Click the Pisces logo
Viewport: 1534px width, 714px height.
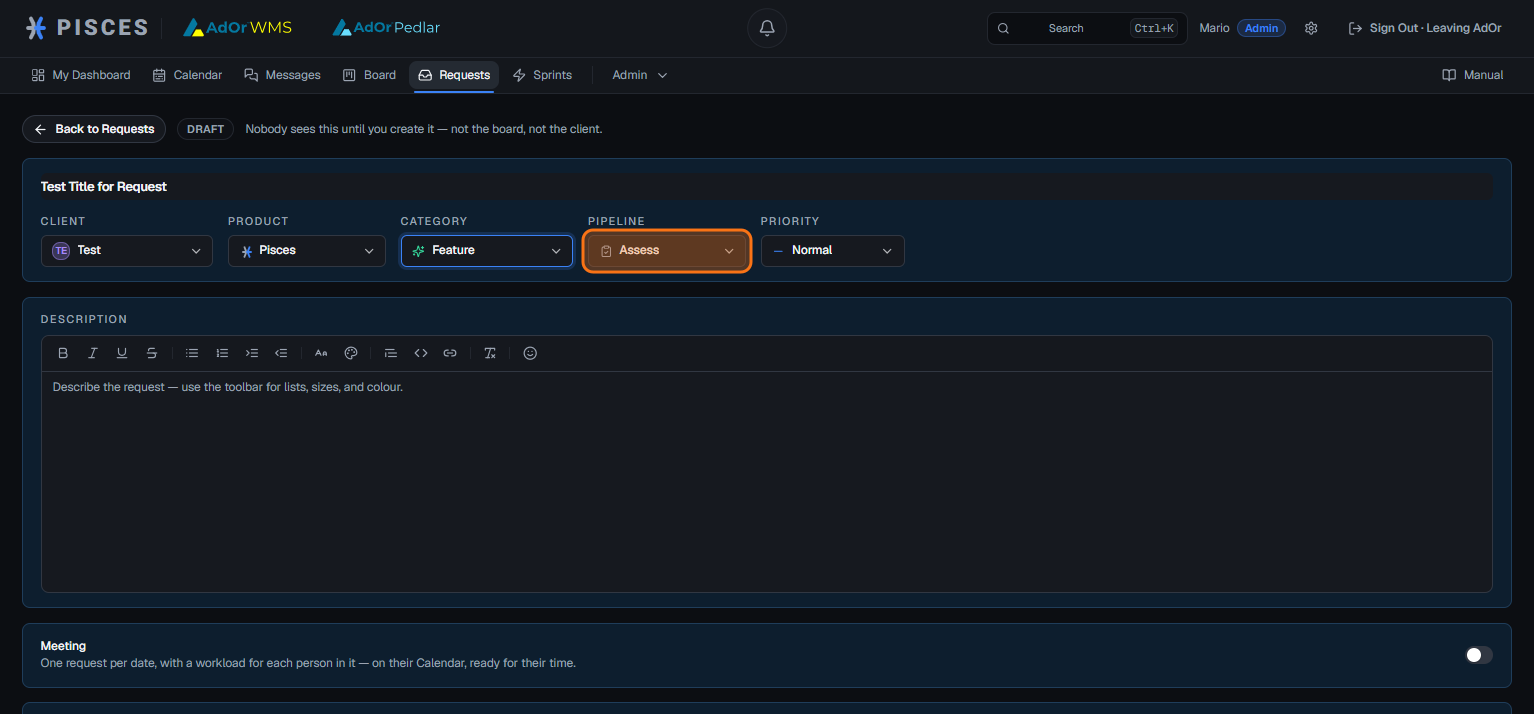pos(86,28)
